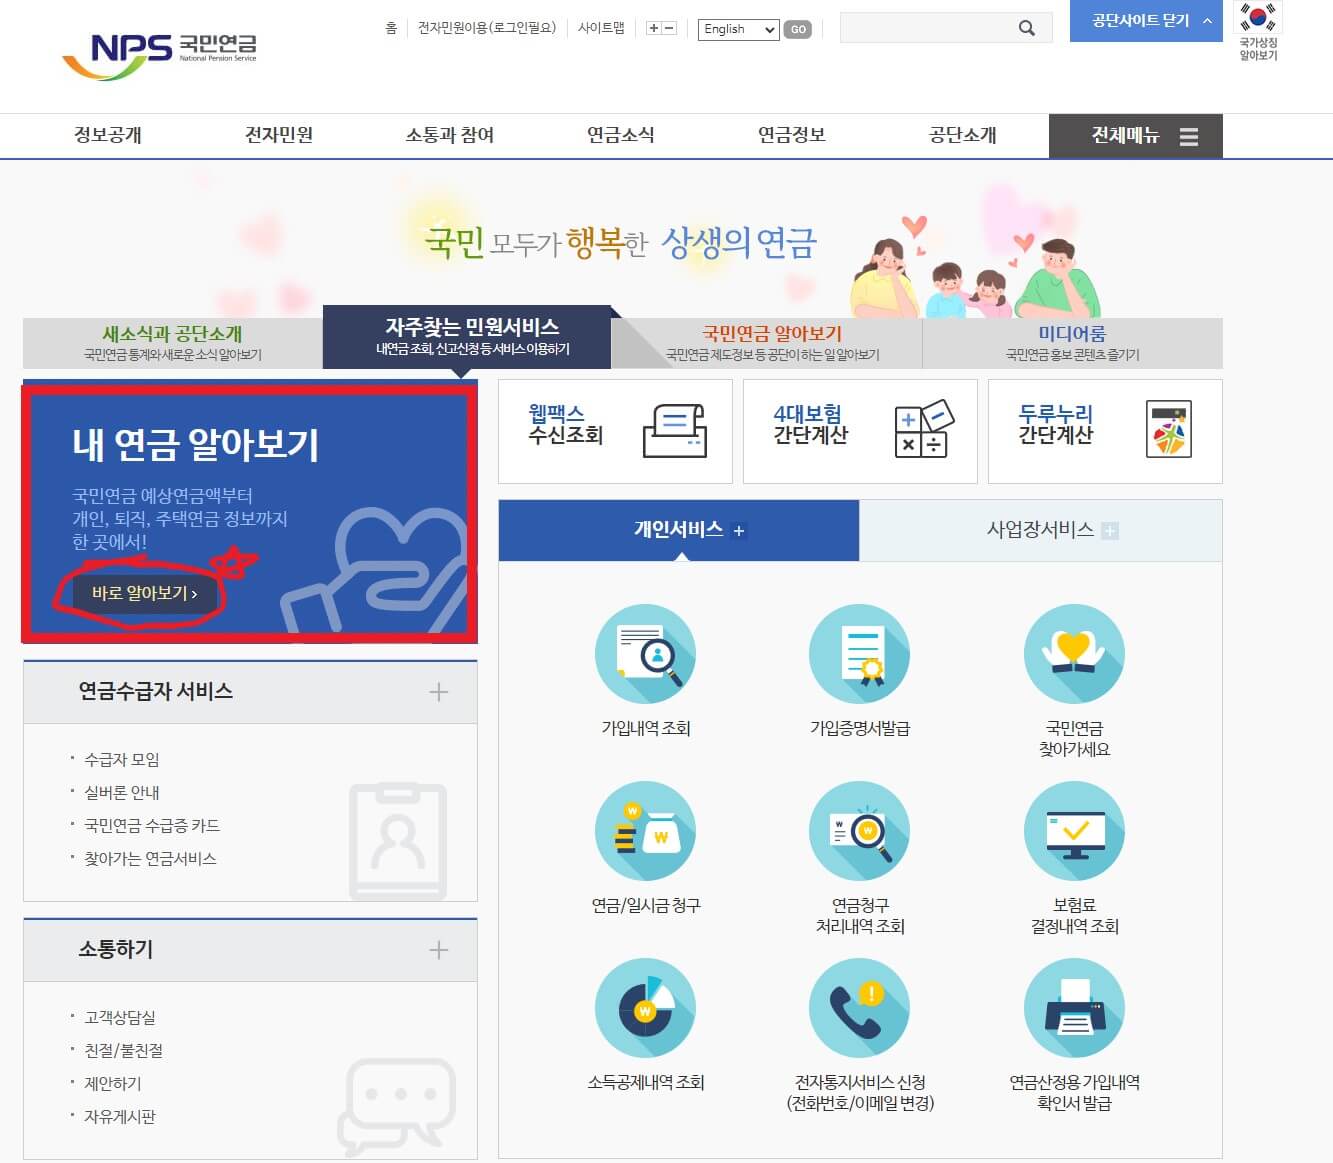Click the GO language button

coord(798,29)
